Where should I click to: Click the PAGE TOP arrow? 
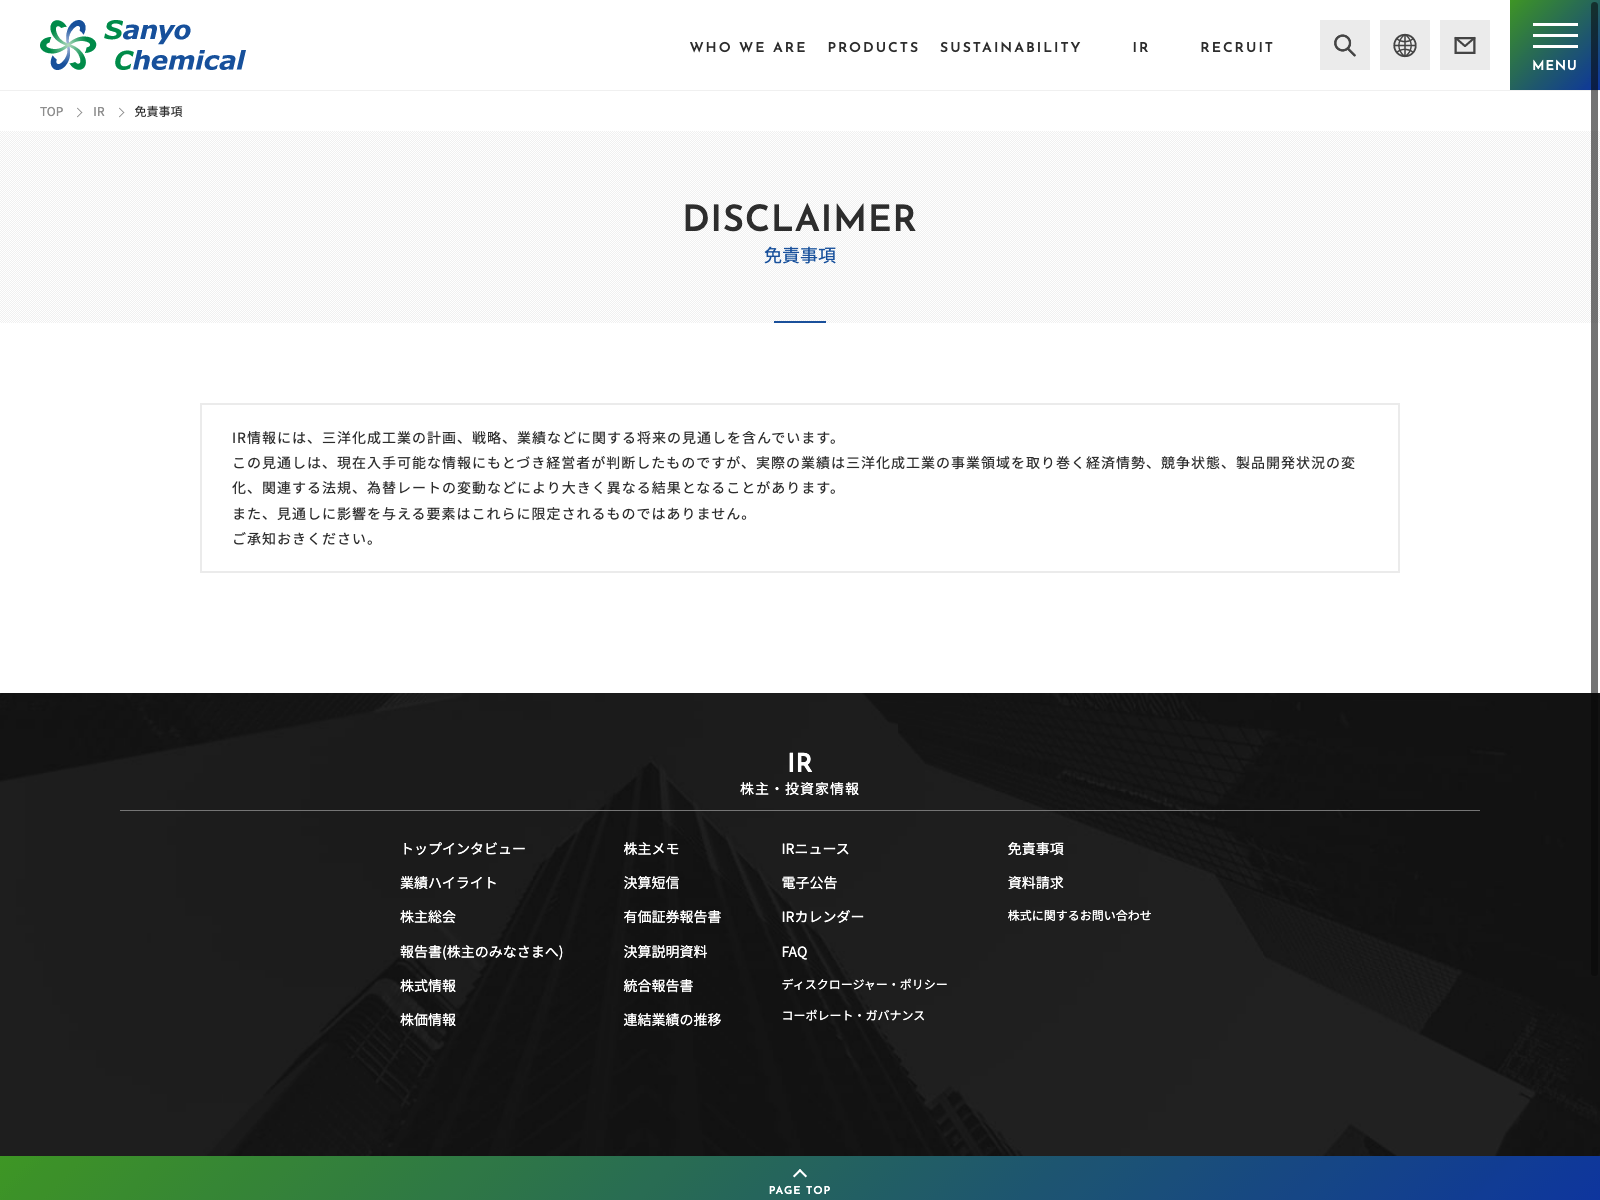799,1180
